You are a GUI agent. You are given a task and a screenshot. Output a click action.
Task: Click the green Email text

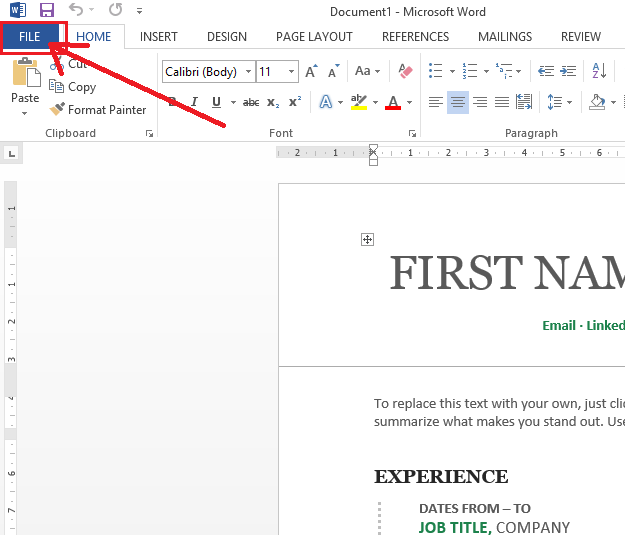[559, 326]
